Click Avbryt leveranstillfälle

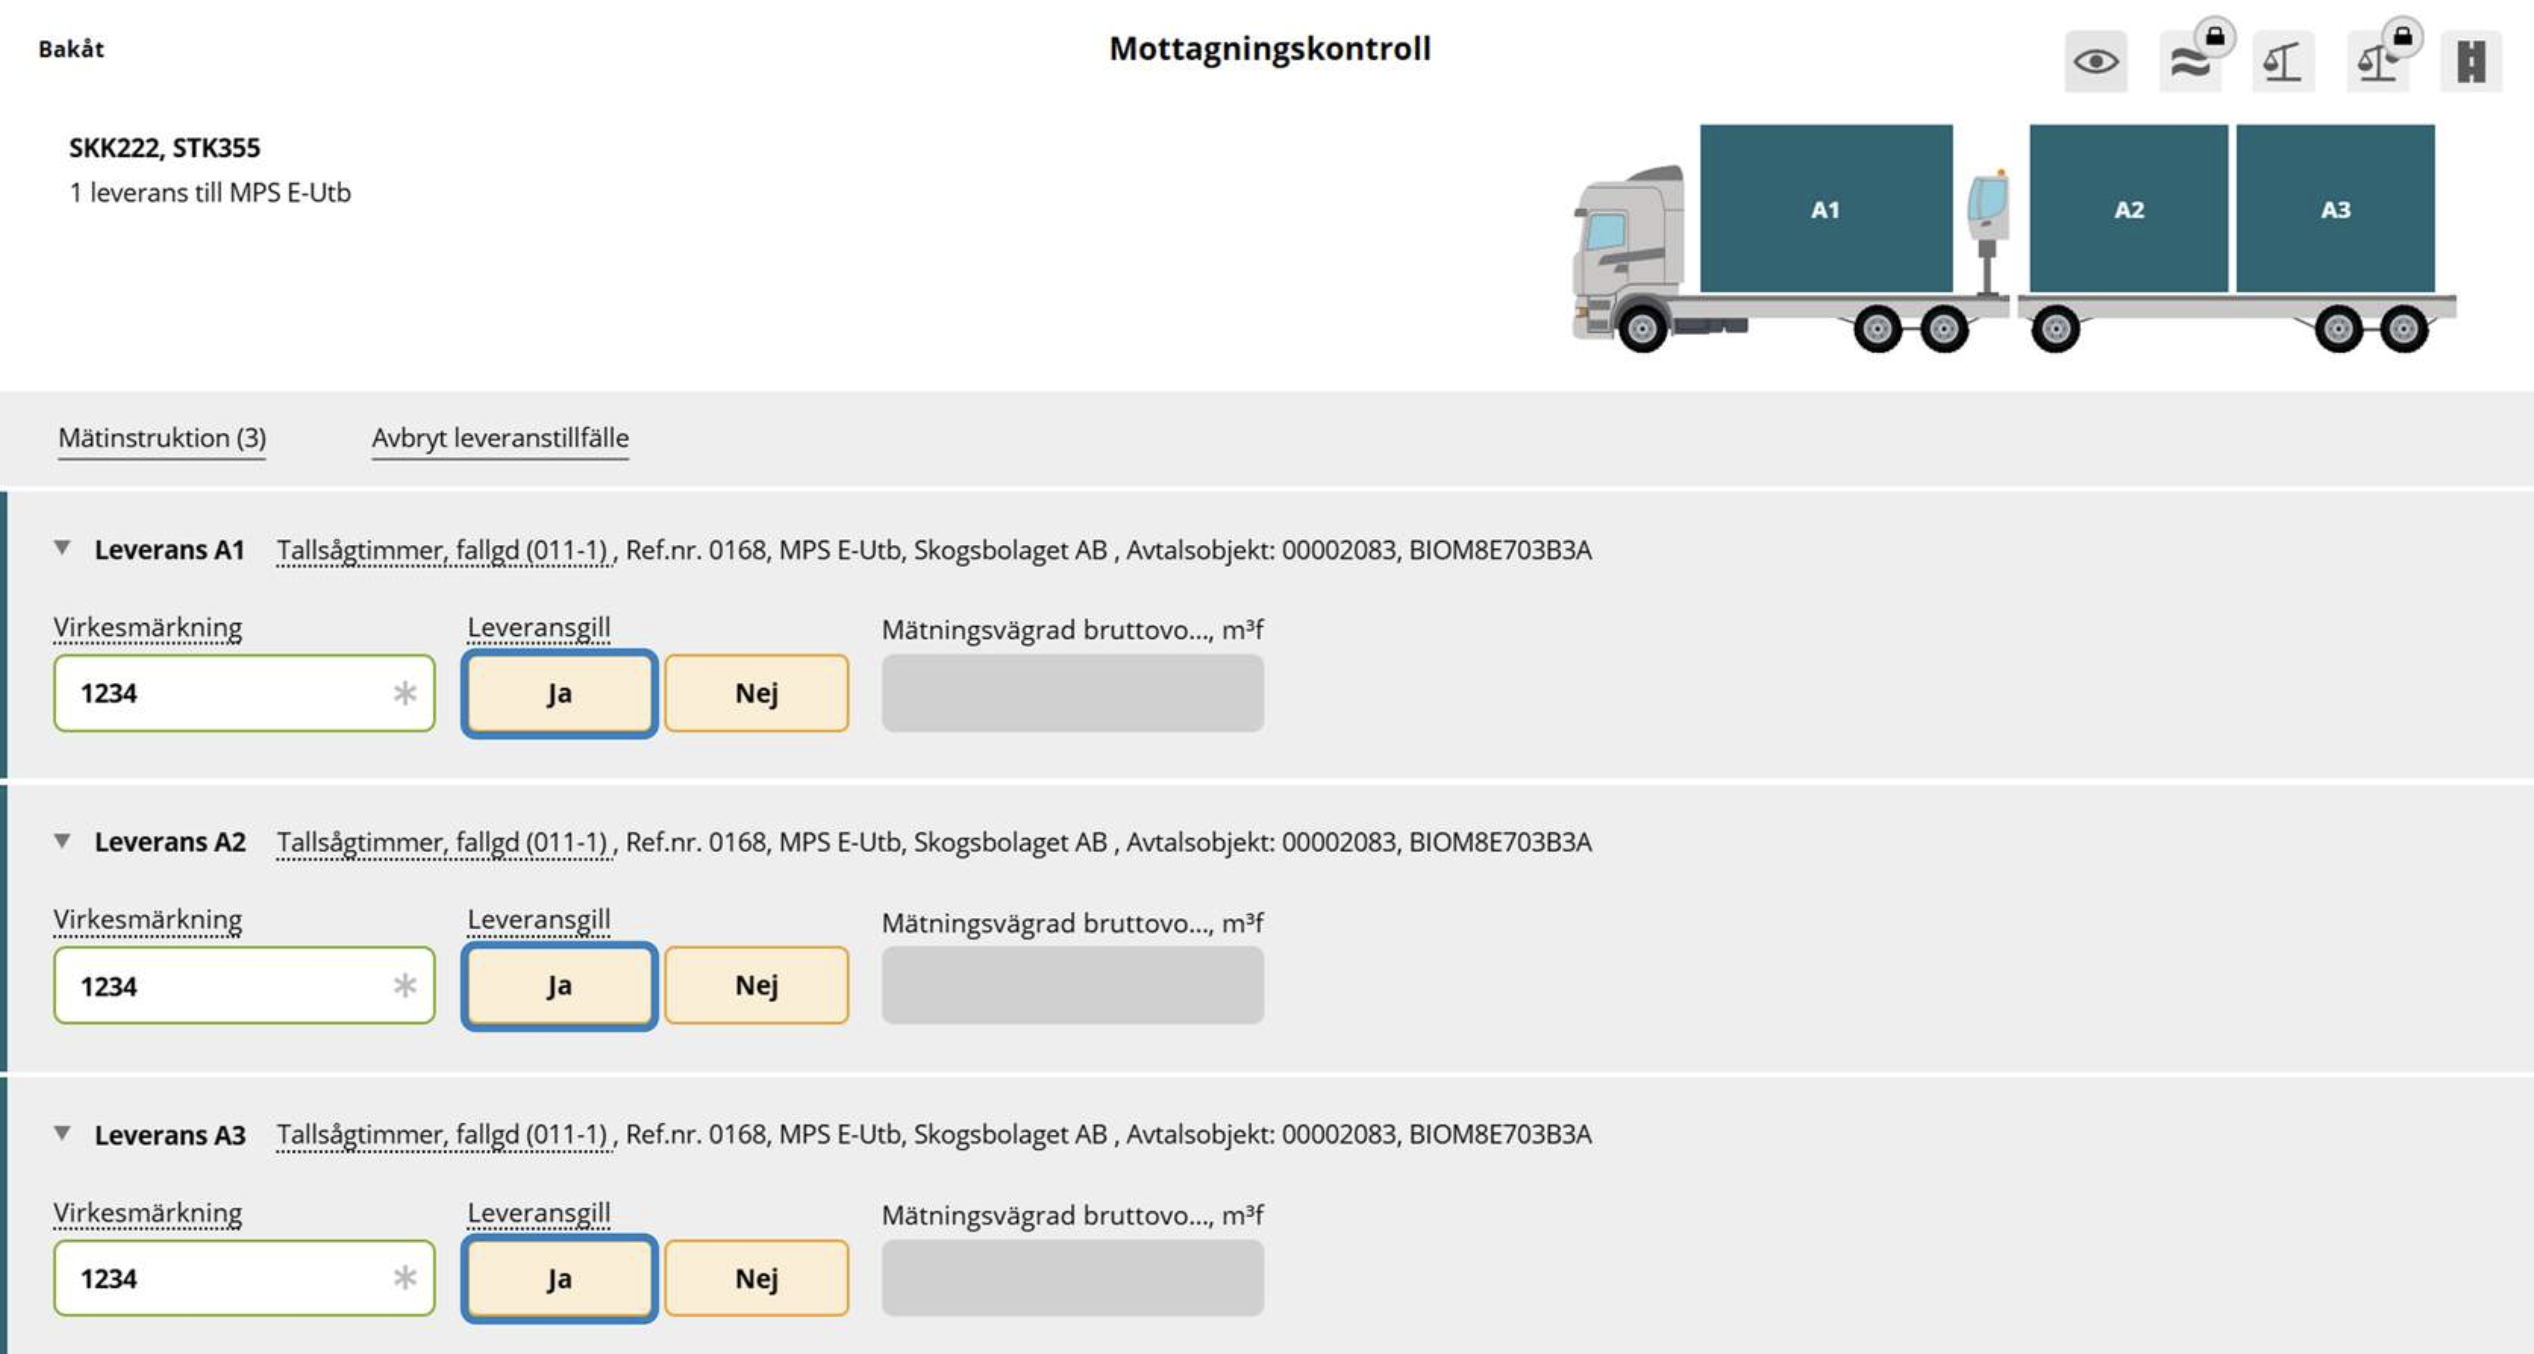500,438
